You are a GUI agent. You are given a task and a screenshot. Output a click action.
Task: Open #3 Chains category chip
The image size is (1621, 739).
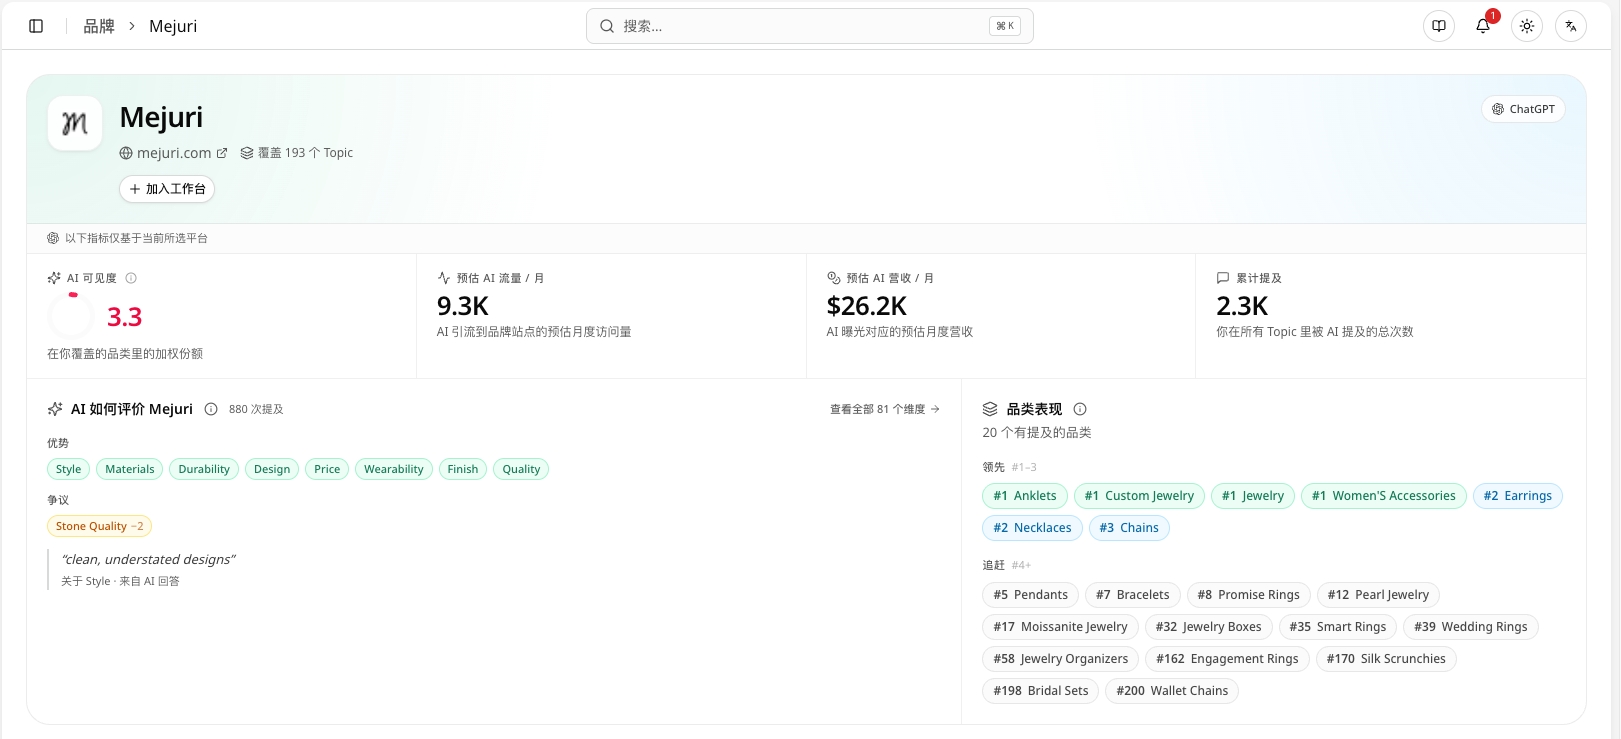1129,528
